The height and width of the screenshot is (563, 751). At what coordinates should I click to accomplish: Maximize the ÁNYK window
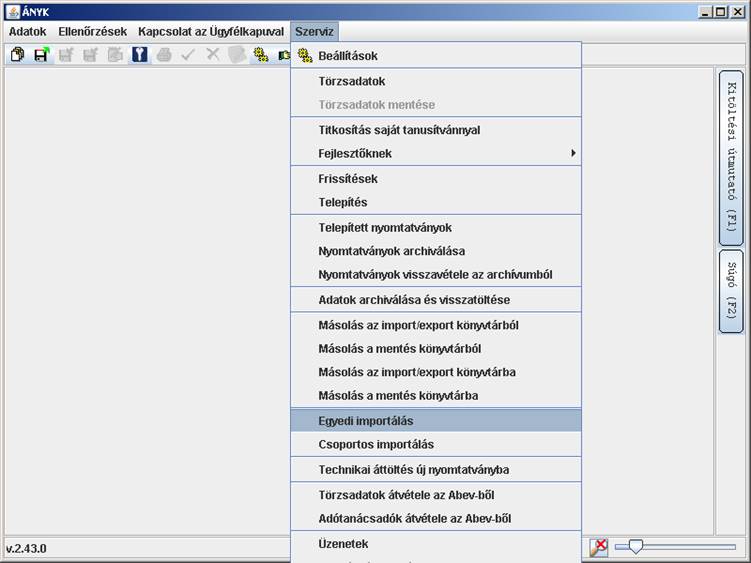click(x=721, y=12)
